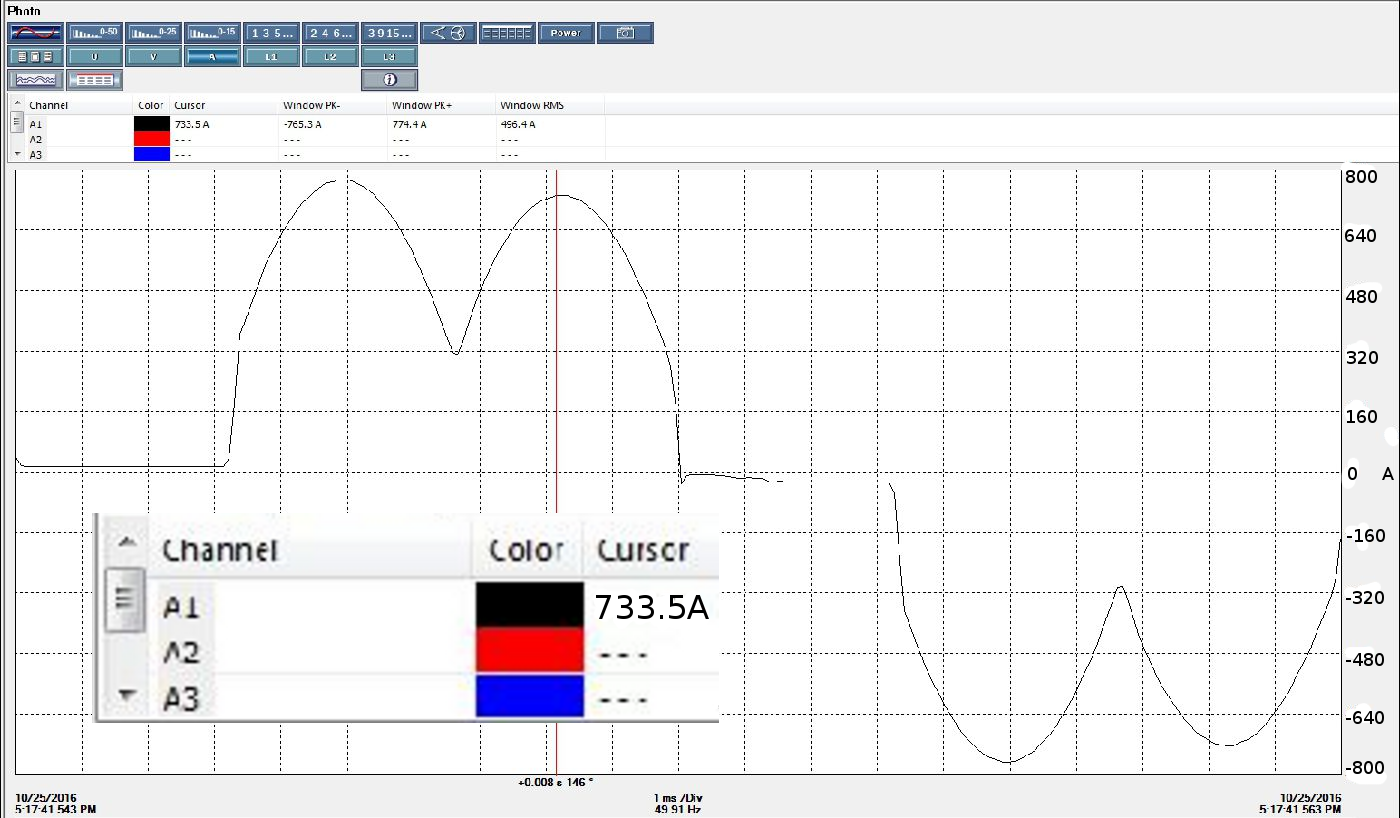Click the black A1 color swatch
The width and height of the screenshot is (1400, 818).
152,124
